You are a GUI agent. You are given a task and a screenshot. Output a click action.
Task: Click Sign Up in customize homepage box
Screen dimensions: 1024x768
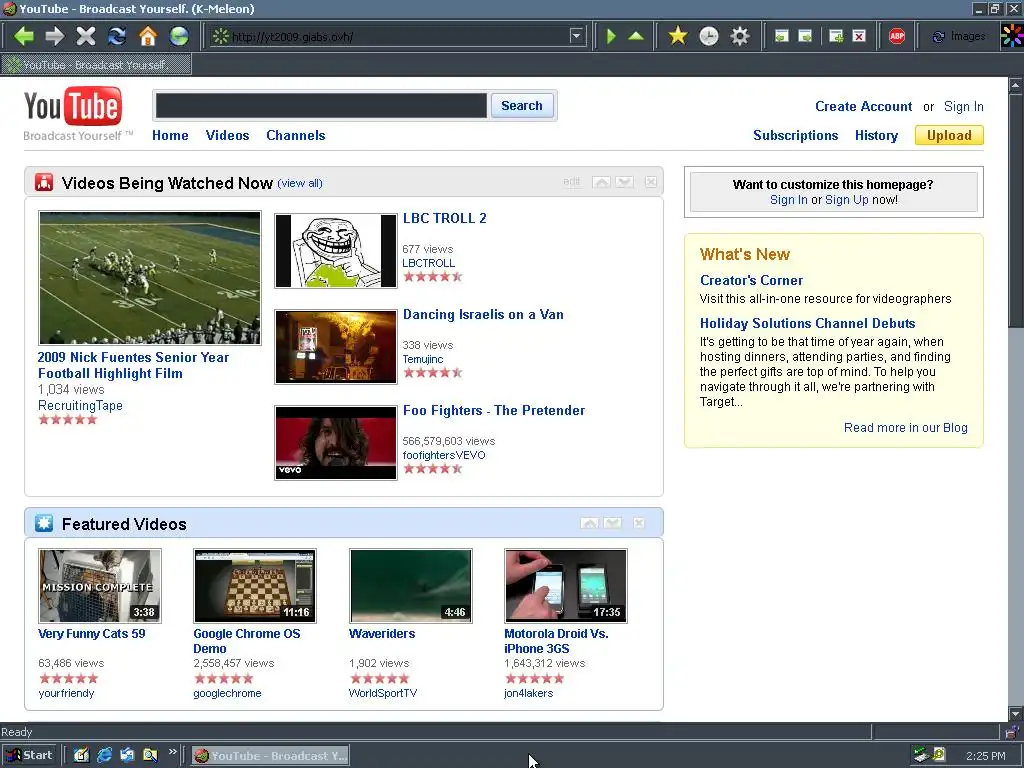[x=846, y=200]
